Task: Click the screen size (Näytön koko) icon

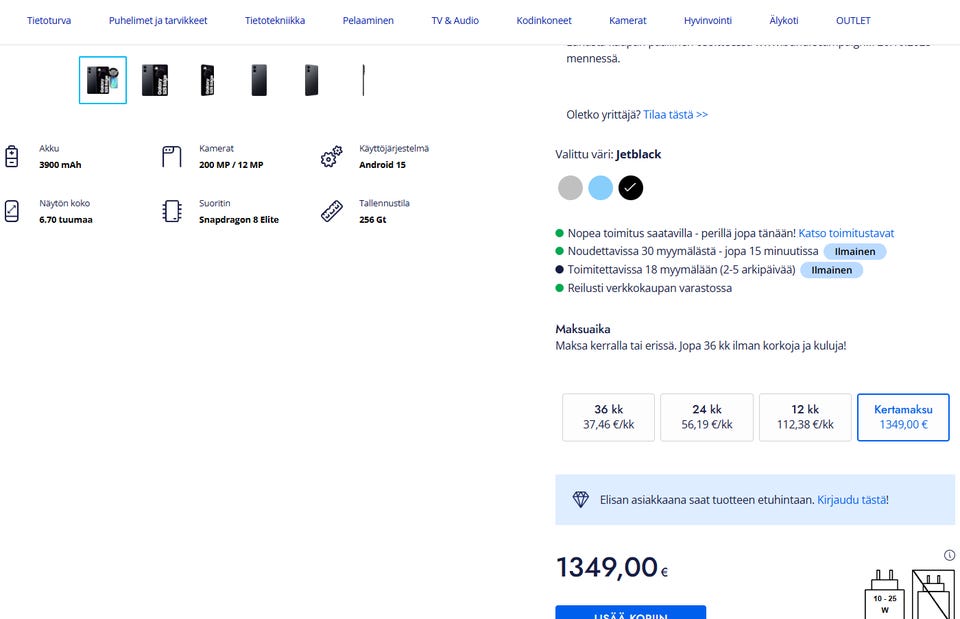Action: [12, 211]
